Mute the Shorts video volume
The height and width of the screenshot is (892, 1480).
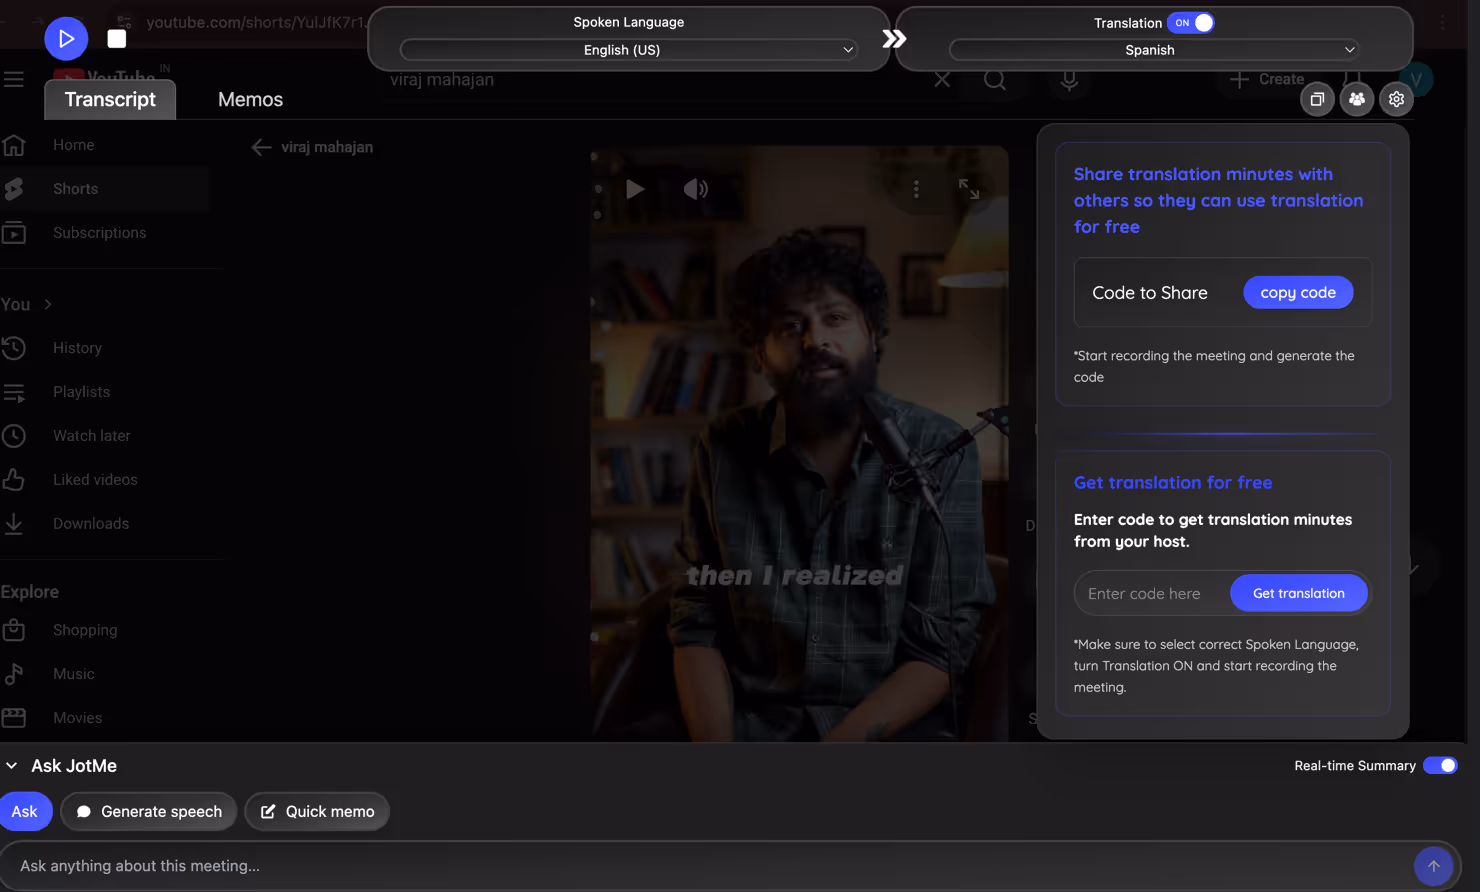coord(696,188)
